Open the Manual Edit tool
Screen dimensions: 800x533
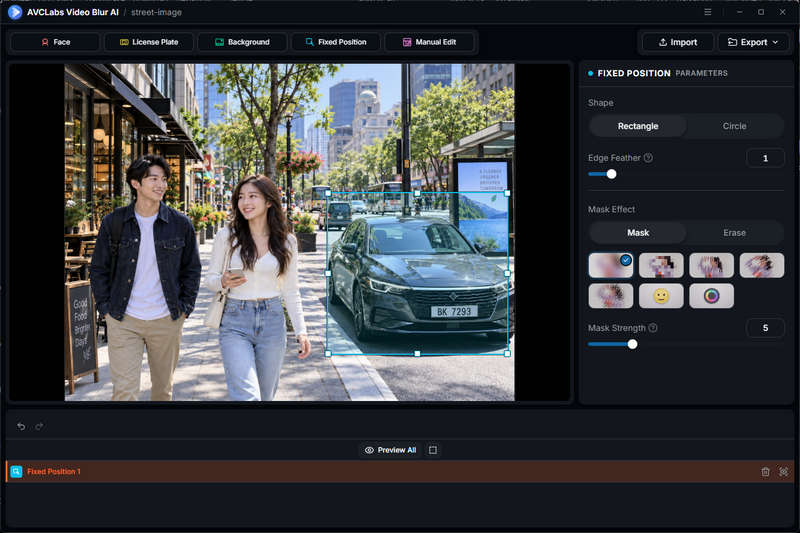(429, 42)
